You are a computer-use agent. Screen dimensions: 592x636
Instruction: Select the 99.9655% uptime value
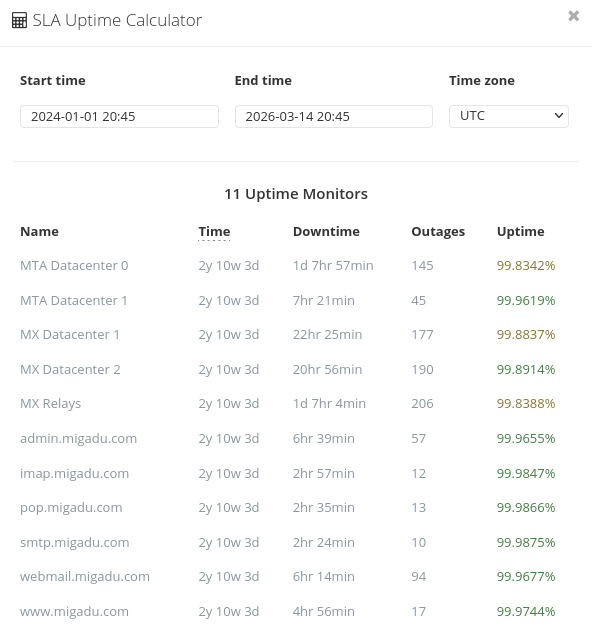(x=526, y=438)
